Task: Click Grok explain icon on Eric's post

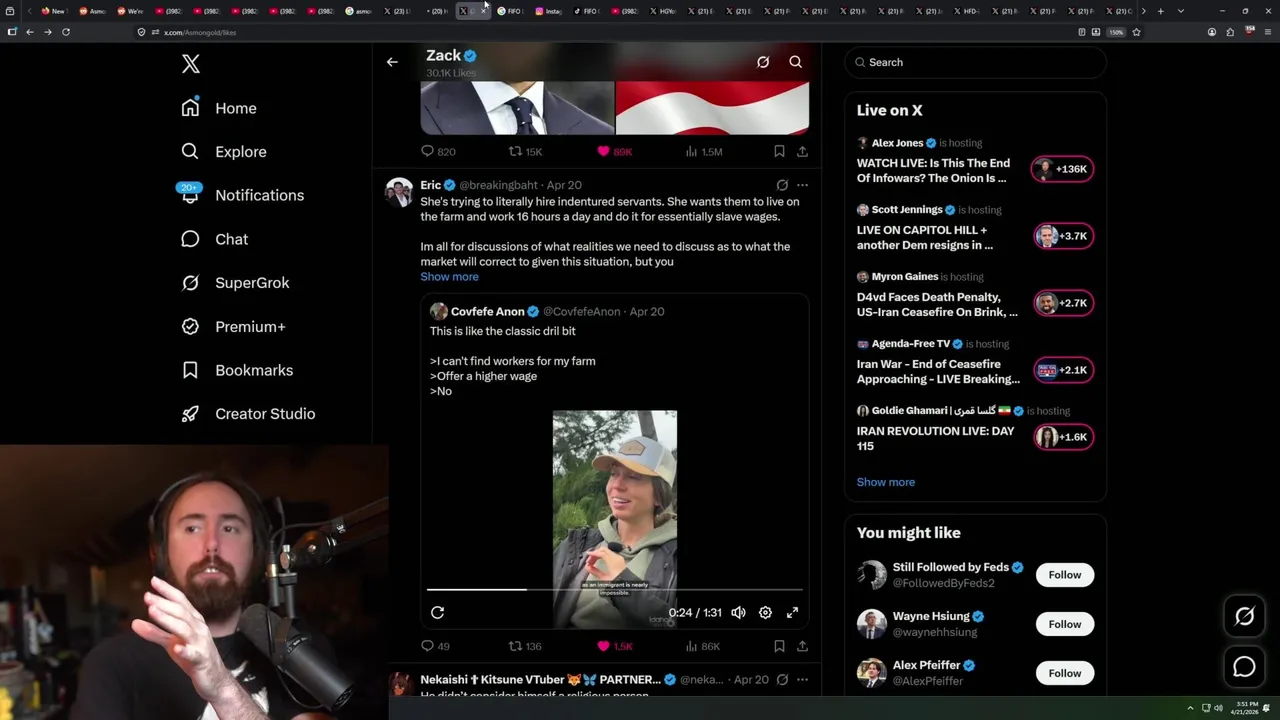Action: [782, 185]
